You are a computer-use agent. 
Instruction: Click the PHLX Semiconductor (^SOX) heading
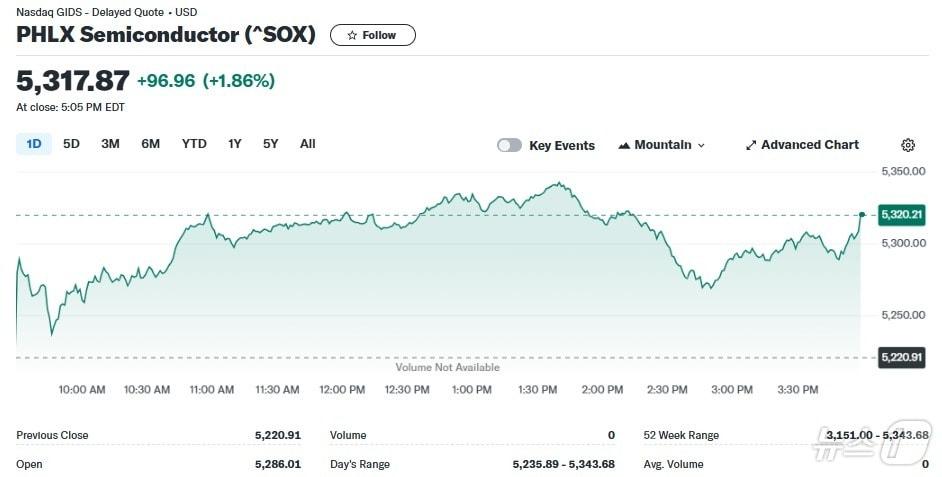tap(166, 35)
